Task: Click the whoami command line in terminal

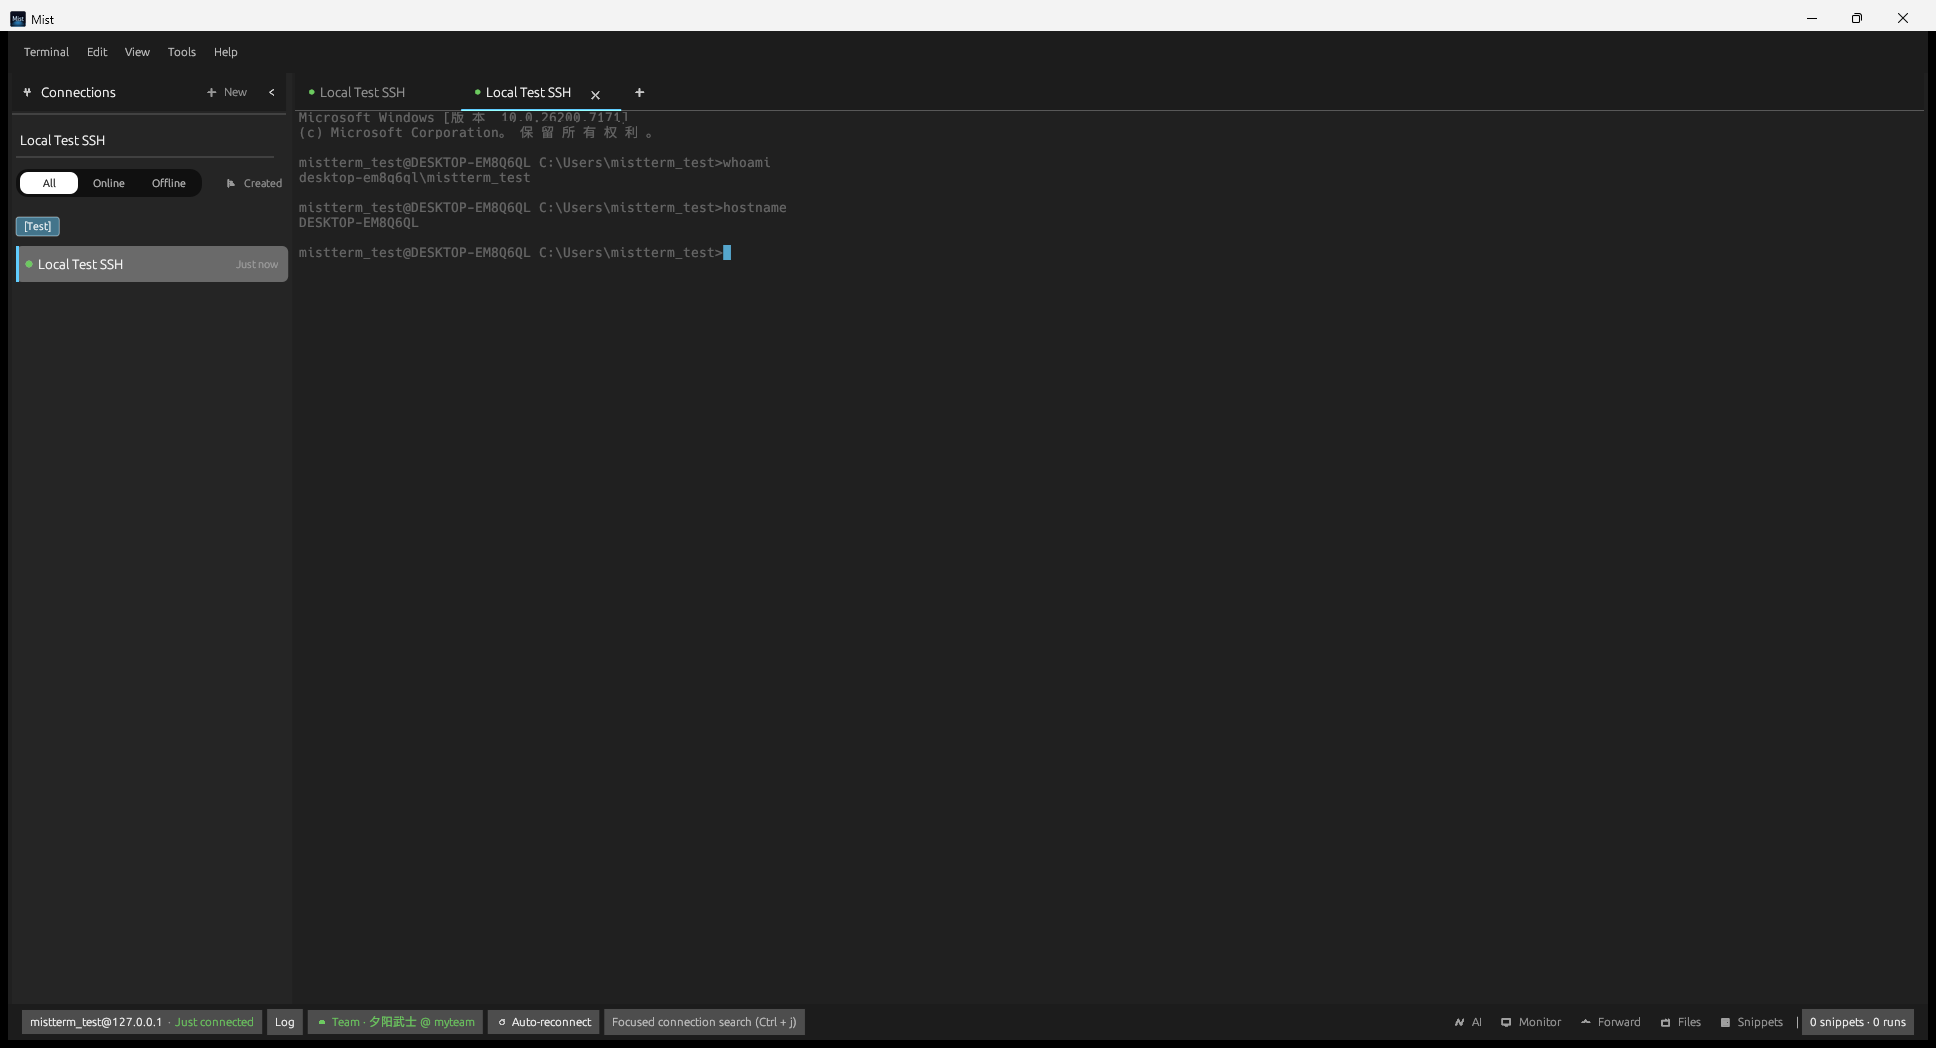Action: (534, 163)
